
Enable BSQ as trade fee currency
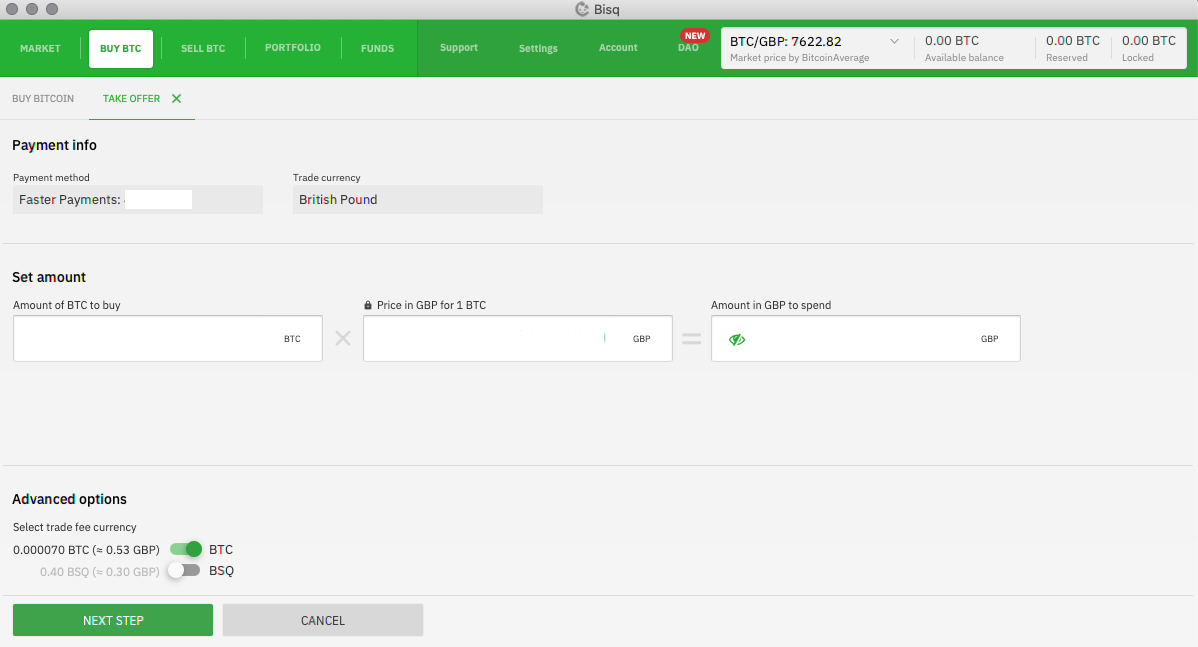[x=184, y=571]
